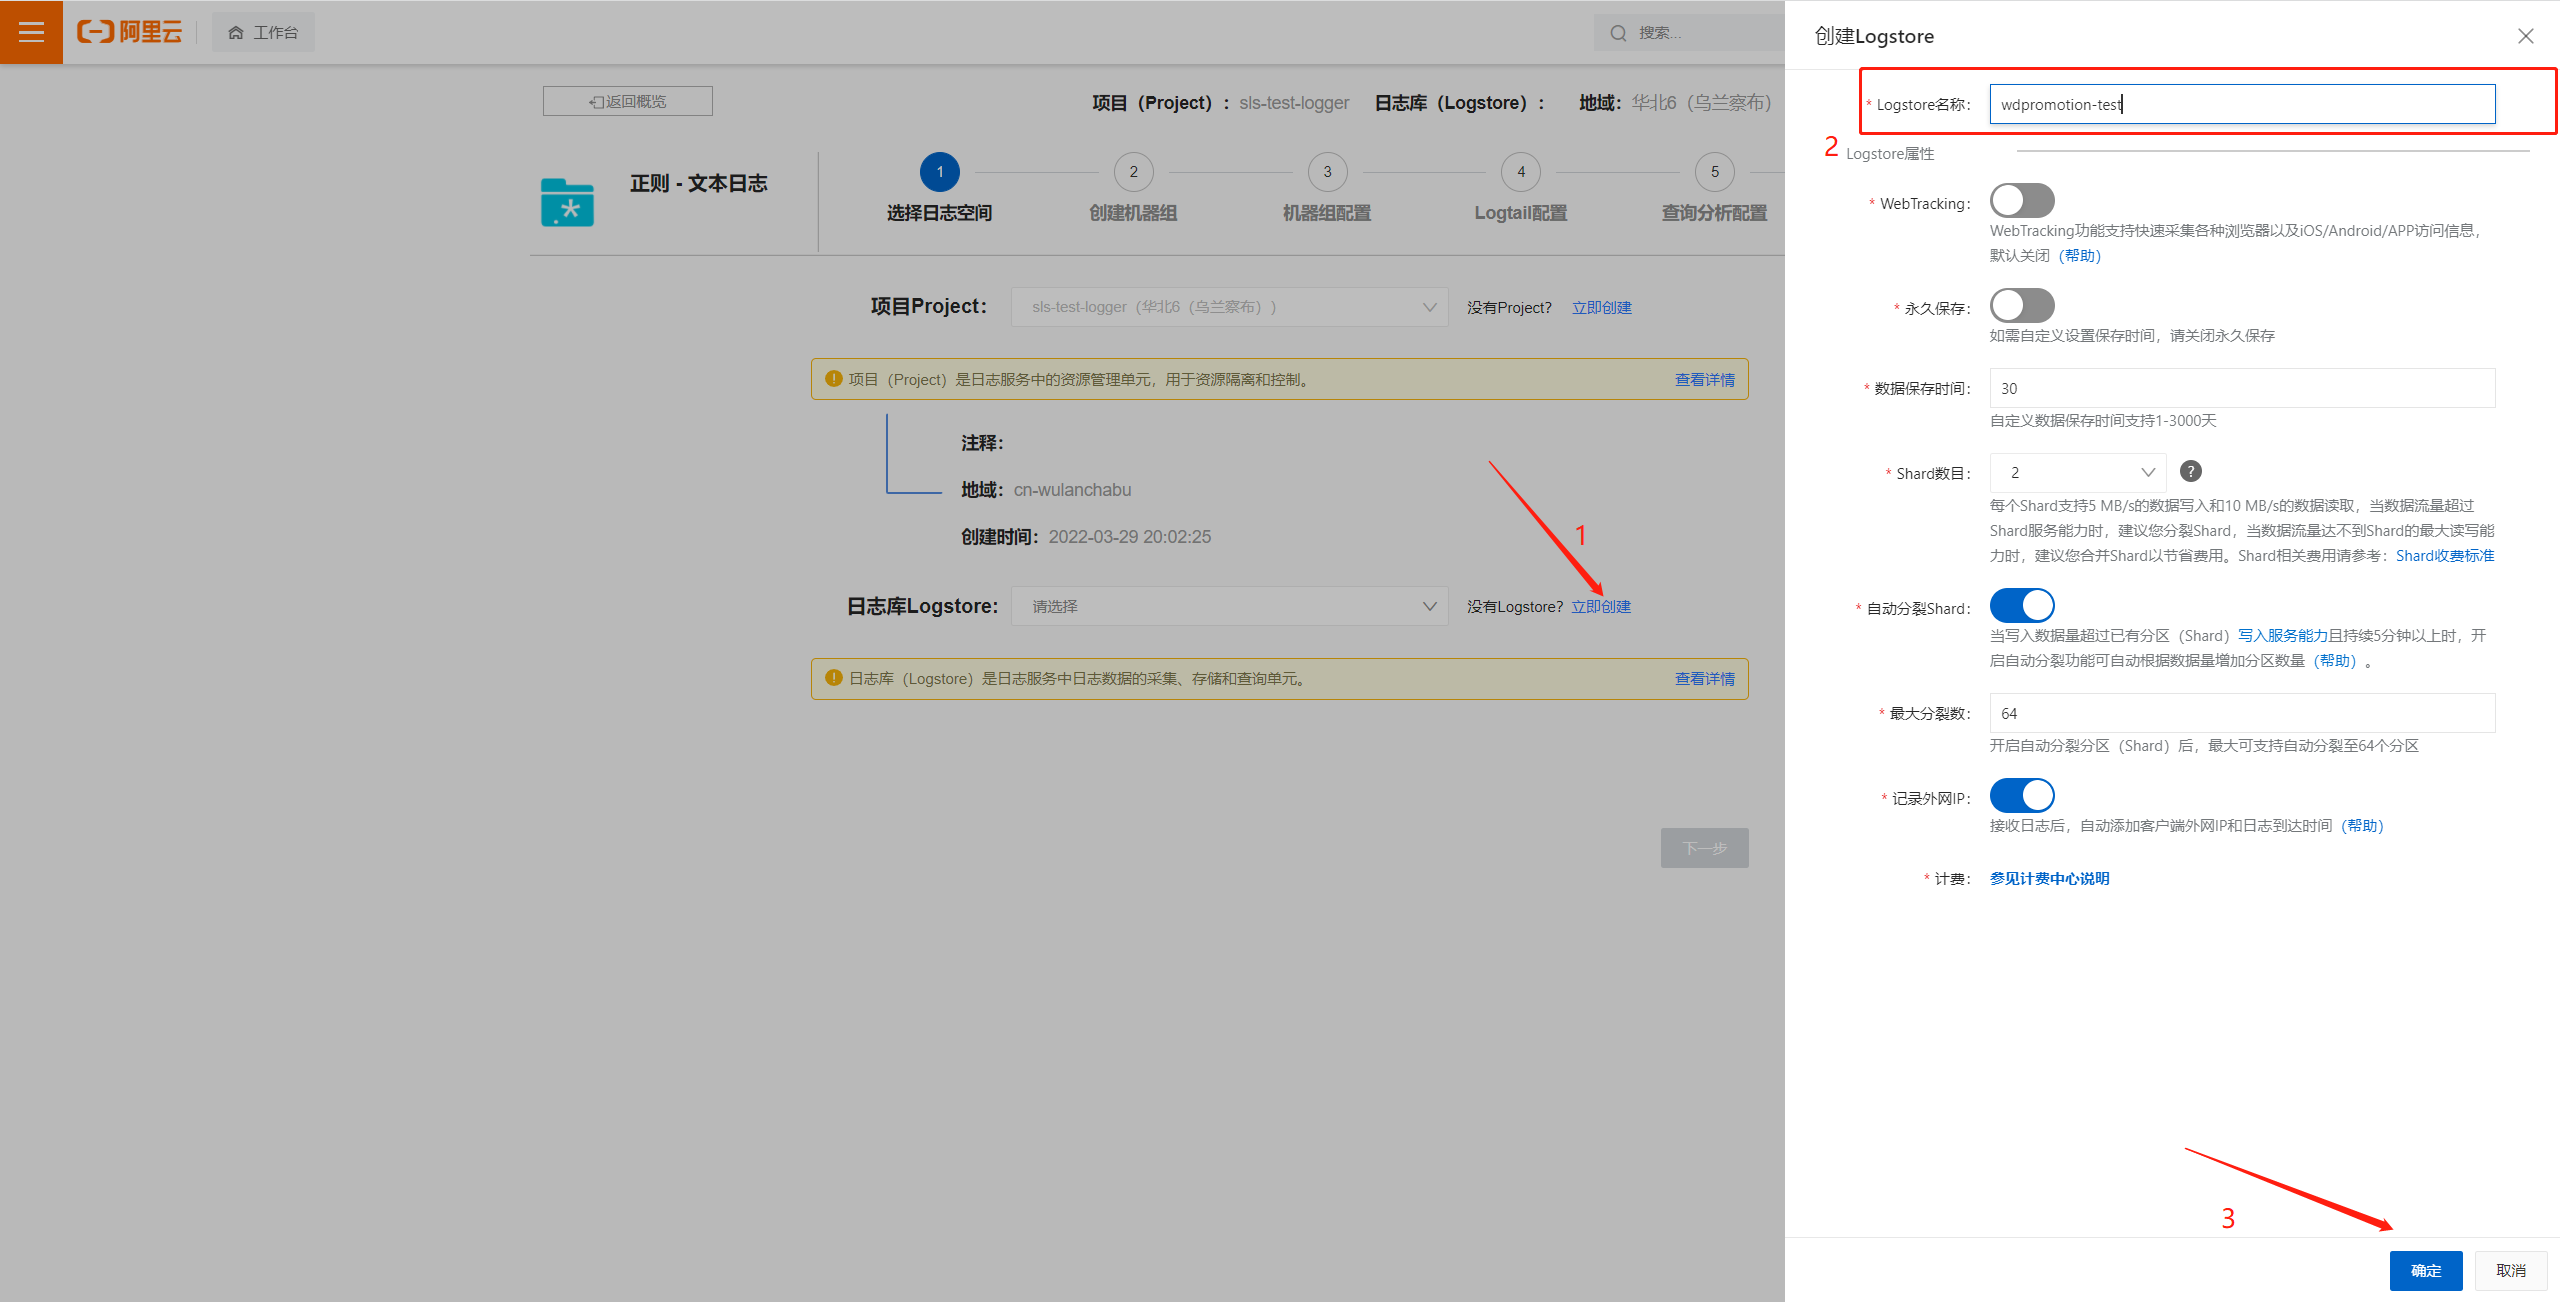Click the Logtail configuration step label

pos(1520,213)
